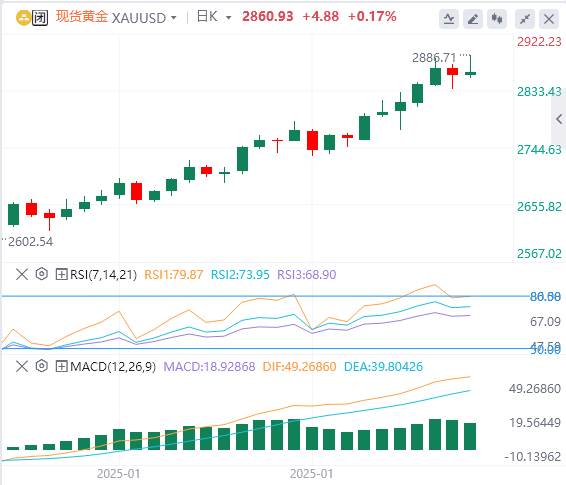Open the indicator line chart tool icon
The width and height of the screenshot is (566, 485).
(449, 19)
